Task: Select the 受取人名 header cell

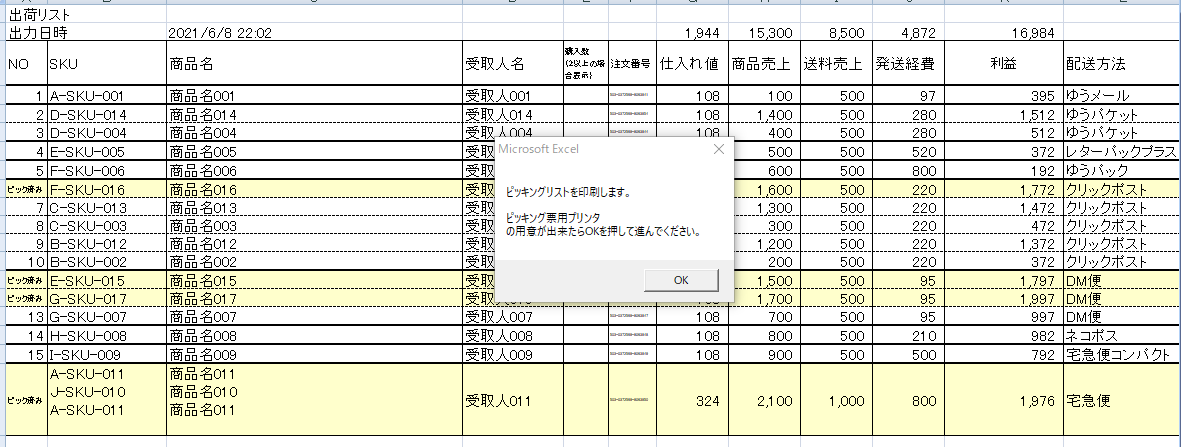Action: [x=512, y=64]
